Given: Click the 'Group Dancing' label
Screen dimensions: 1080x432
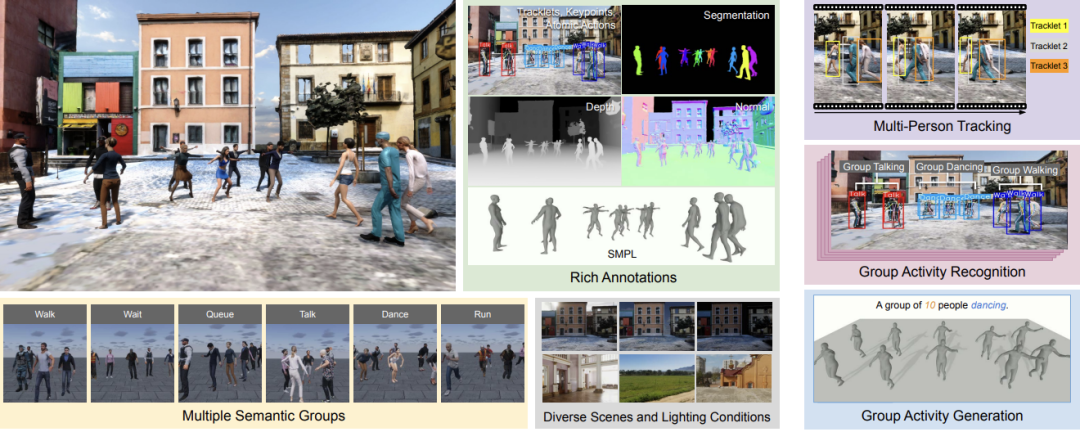Looking at the screenshot, I should (949, 167).
